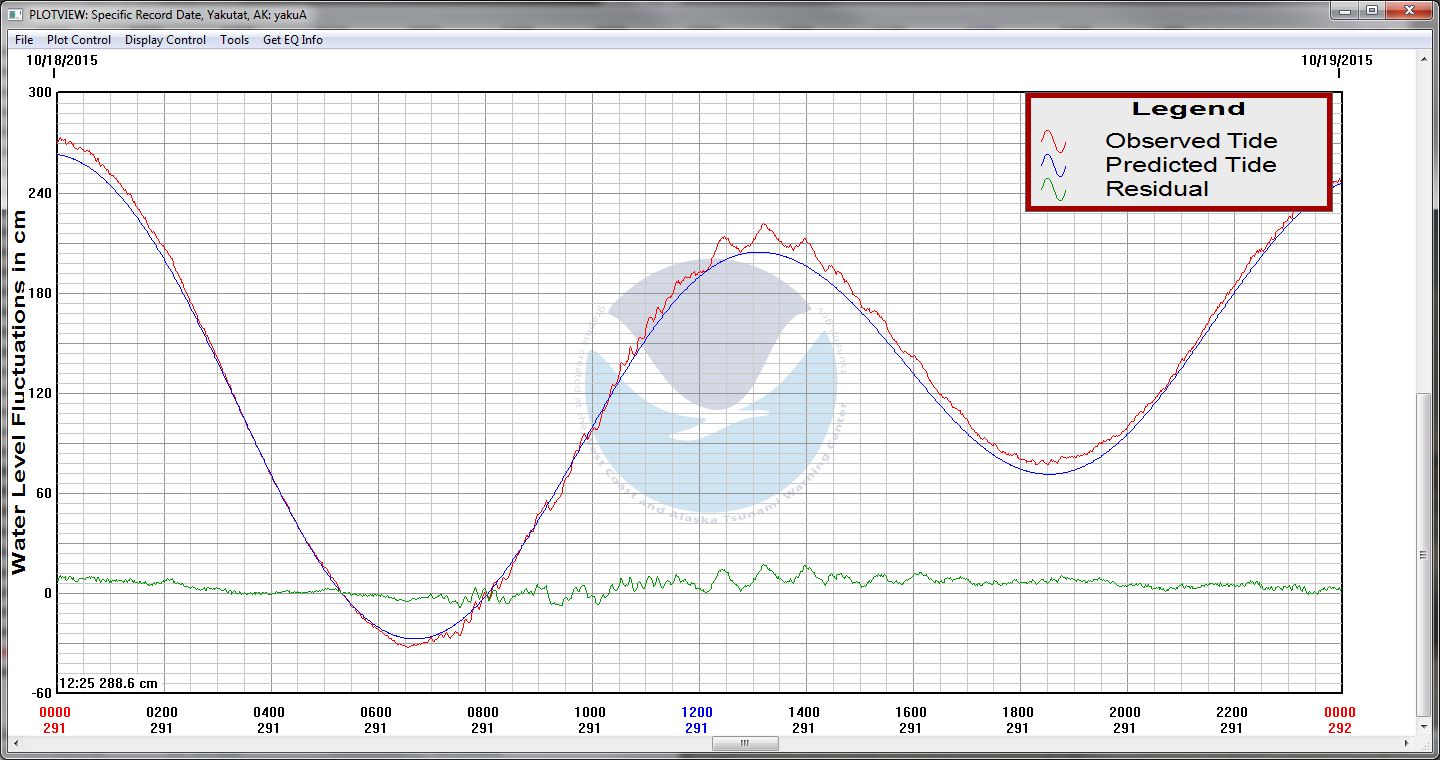Click the horizontal scrollbar left arrow
The image size is (1440, 760).
click(10, 744)
